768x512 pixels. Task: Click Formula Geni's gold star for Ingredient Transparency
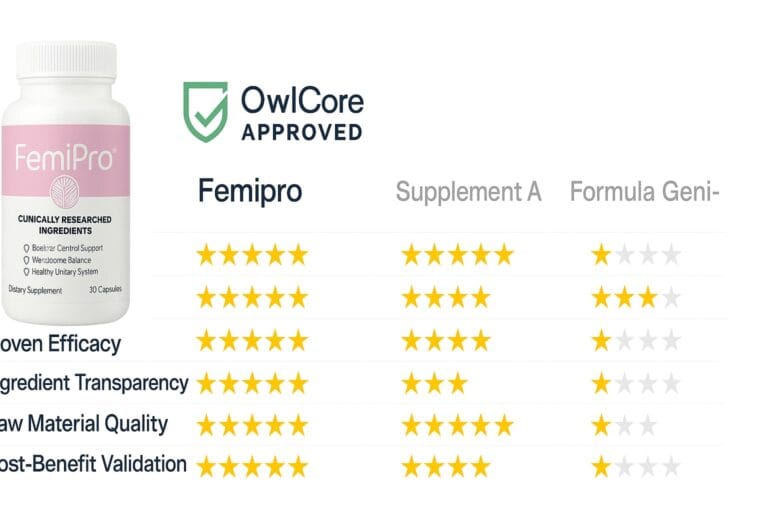pyautogui.click(x=601, y=383)
